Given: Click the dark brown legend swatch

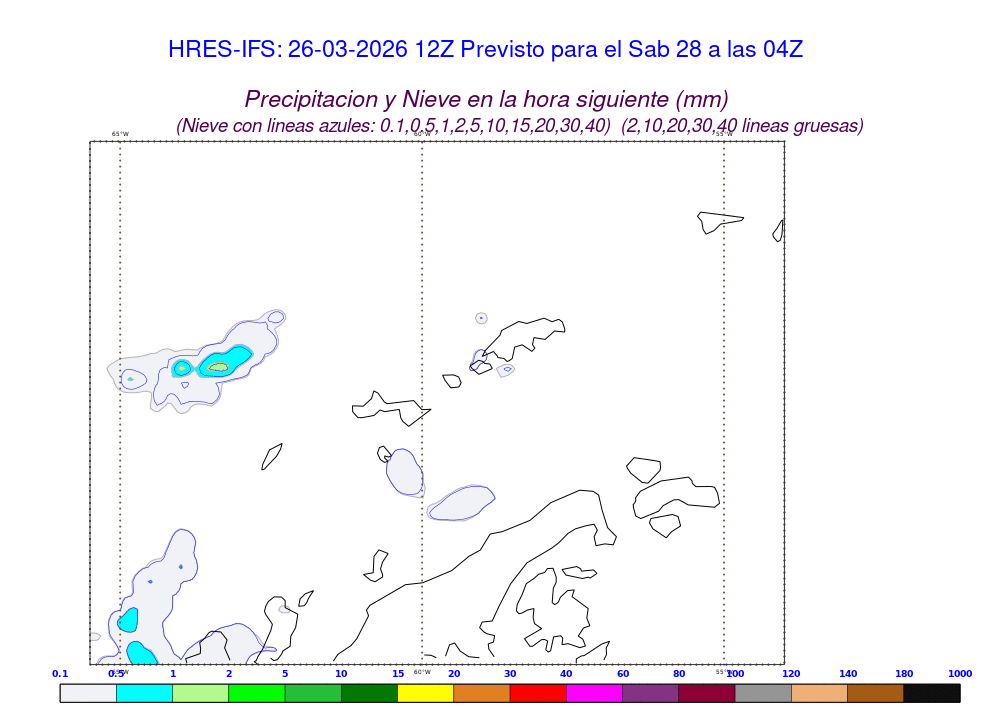Looking at the screenshot, I should [x=875, y=692].
